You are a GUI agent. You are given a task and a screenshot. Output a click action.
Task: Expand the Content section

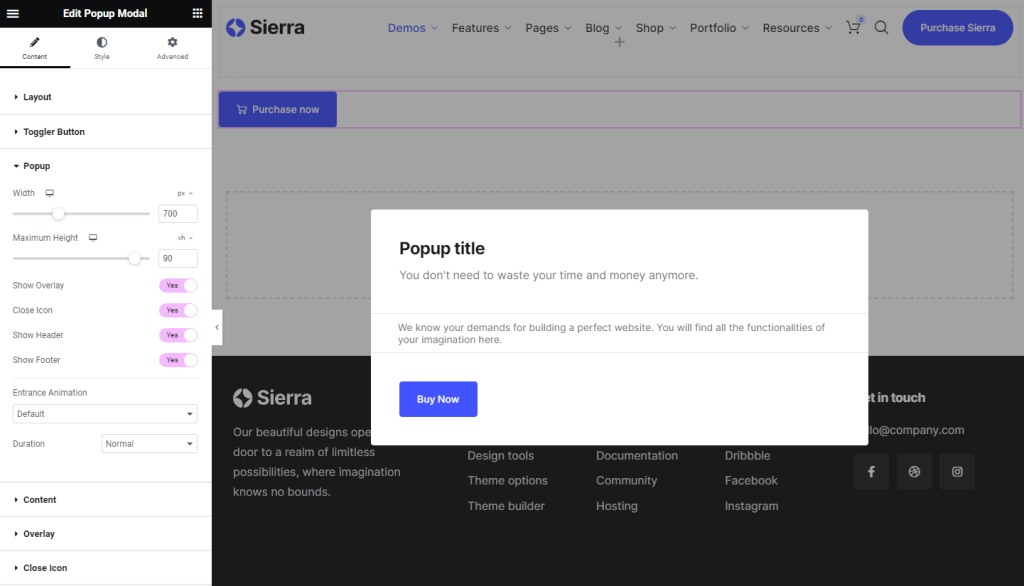pos(106,500)
